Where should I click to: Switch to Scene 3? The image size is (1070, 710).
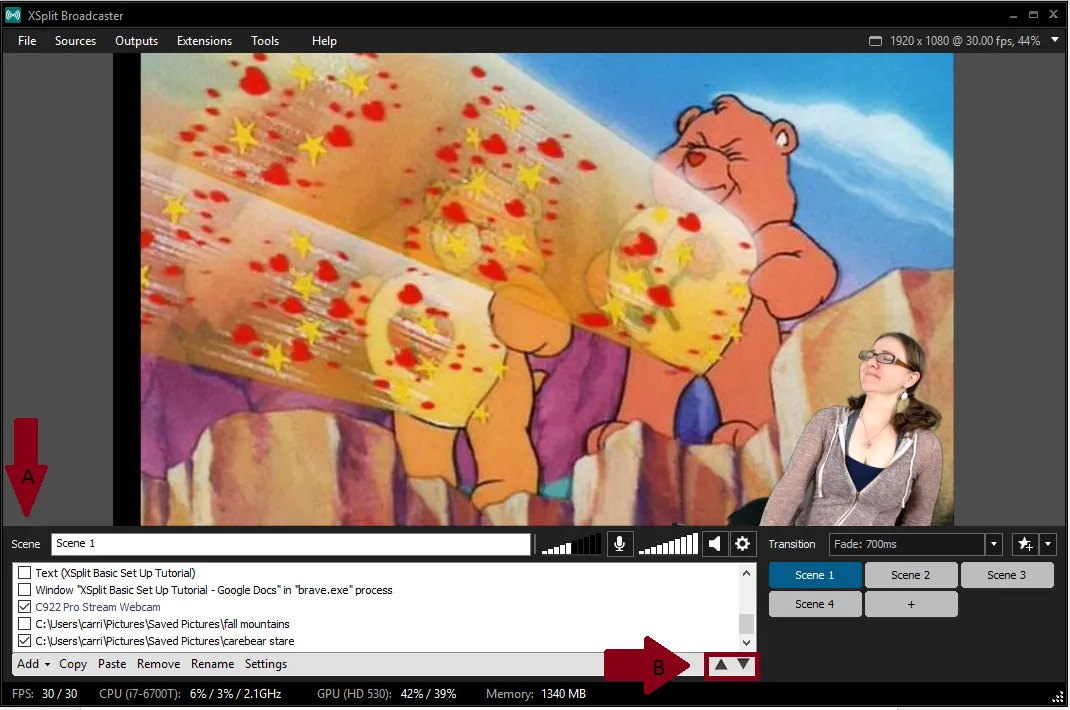click(x=1007, y=575)
